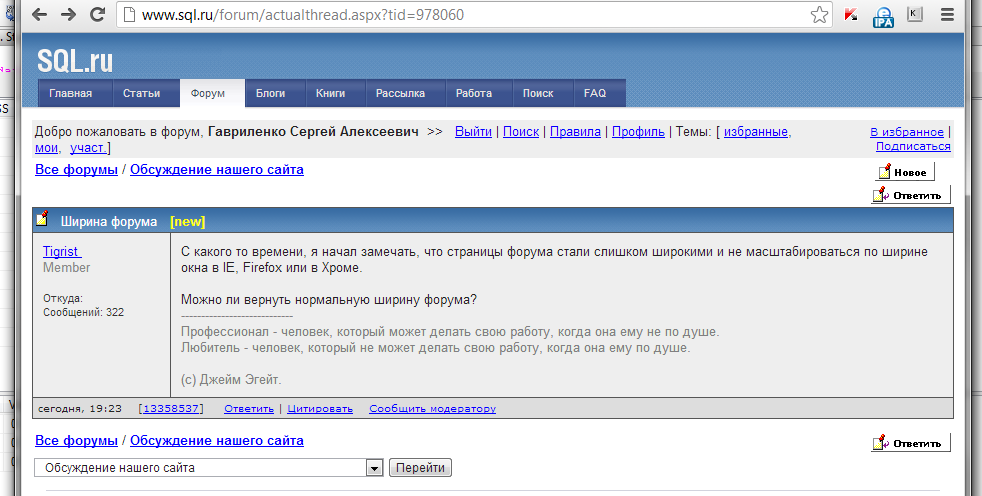This screenshot has width=982, height=496.
Task: Bookmark page with the star icon
Action: [x=819, y=15]
